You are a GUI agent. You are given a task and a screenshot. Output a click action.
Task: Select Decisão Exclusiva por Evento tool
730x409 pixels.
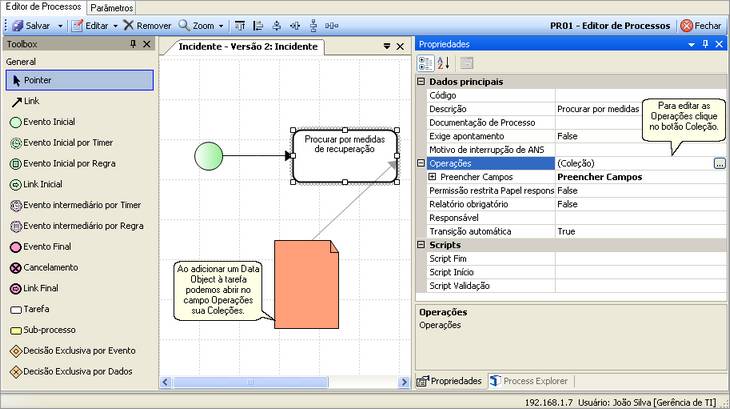pyautogui.click(x=80, y=350)
